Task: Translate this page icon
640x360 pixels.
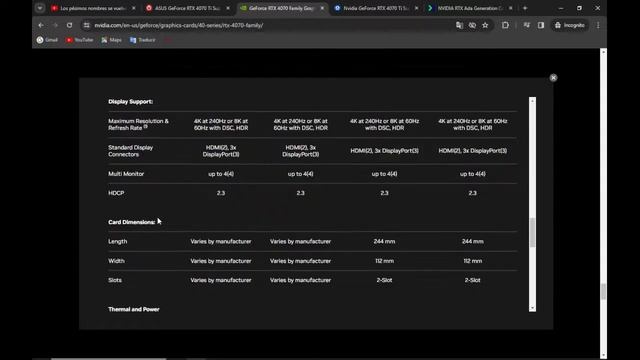Action: click(459, 25)
